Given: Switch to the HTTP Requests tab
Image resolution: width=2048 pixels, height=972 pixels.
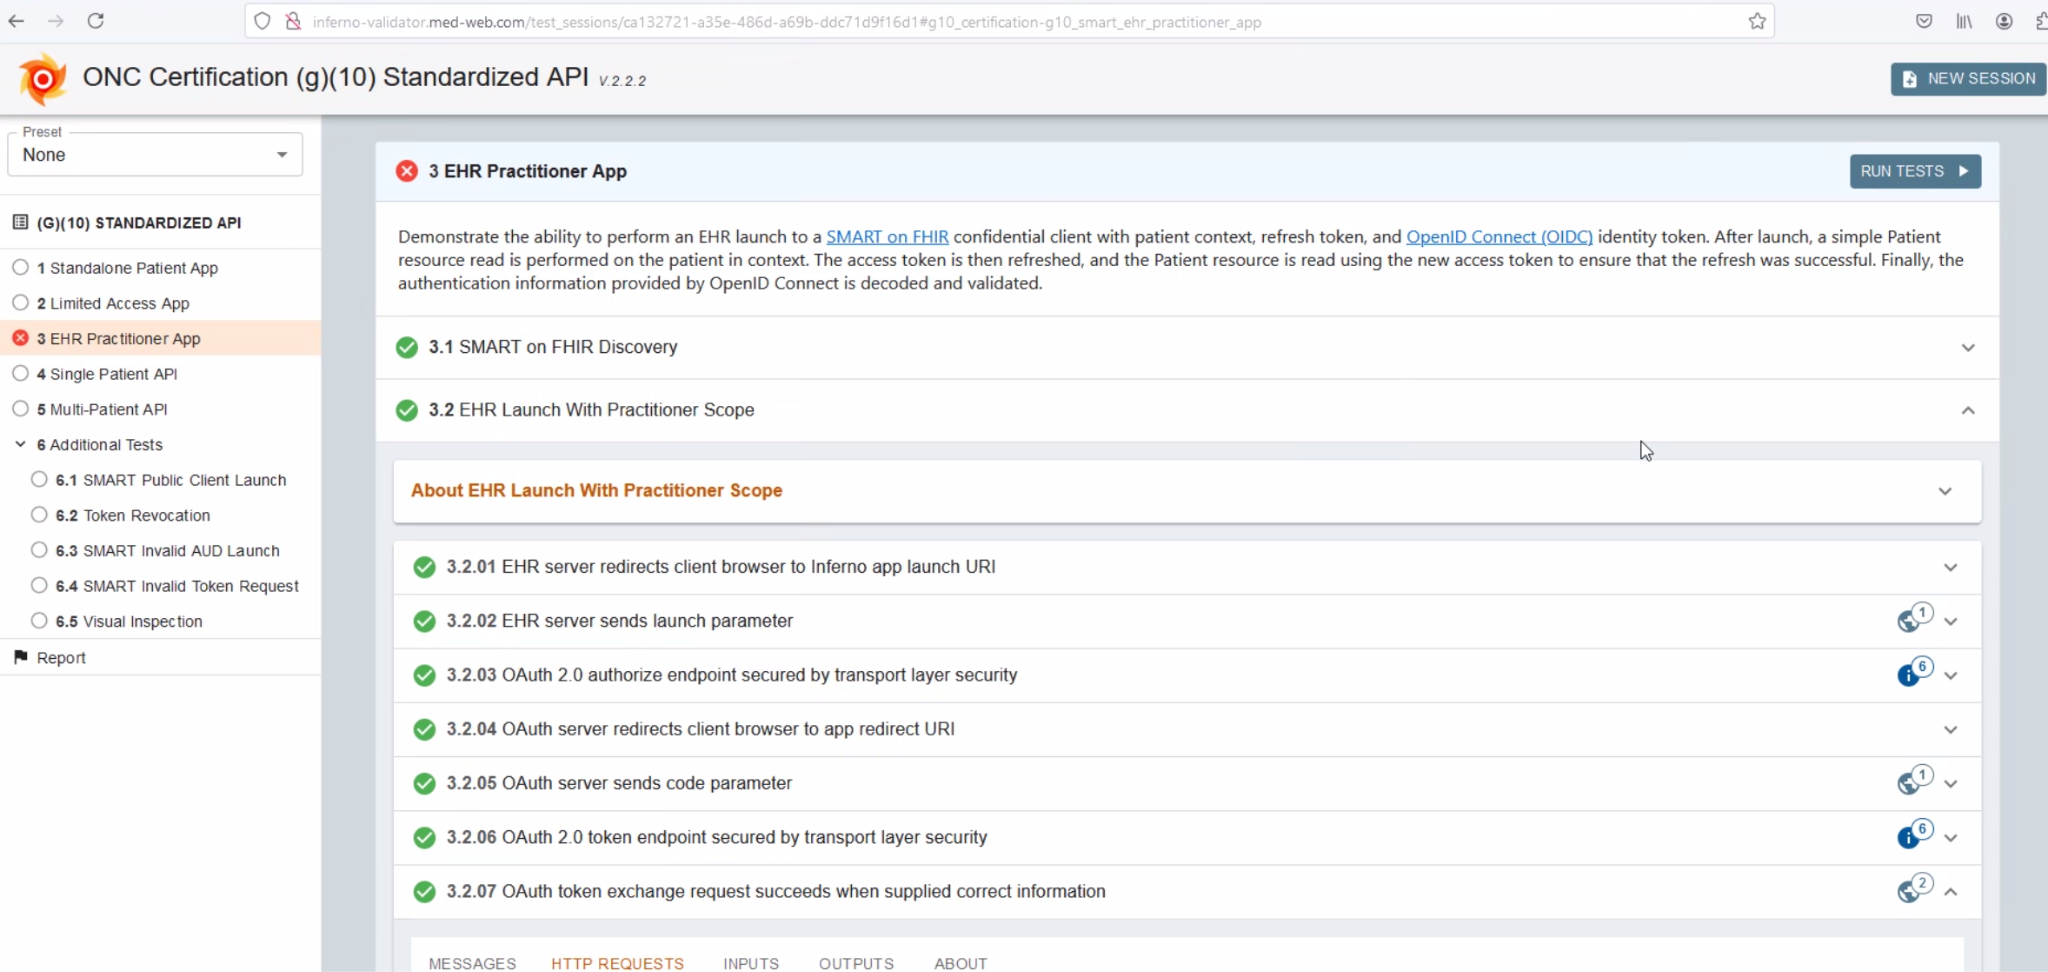Looking at the screenshot, I should pyautogui.click(x=617, y=963).
